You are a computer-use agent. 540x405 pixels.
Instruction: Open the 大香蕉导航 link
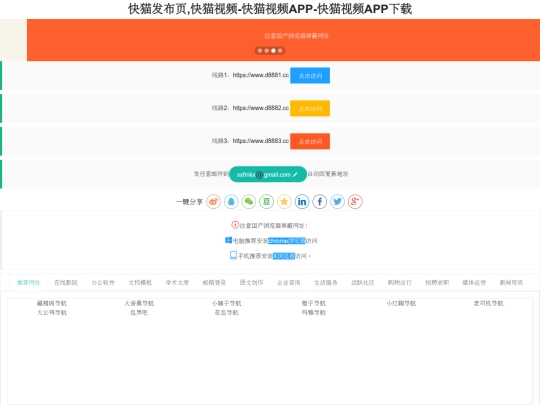139,303
